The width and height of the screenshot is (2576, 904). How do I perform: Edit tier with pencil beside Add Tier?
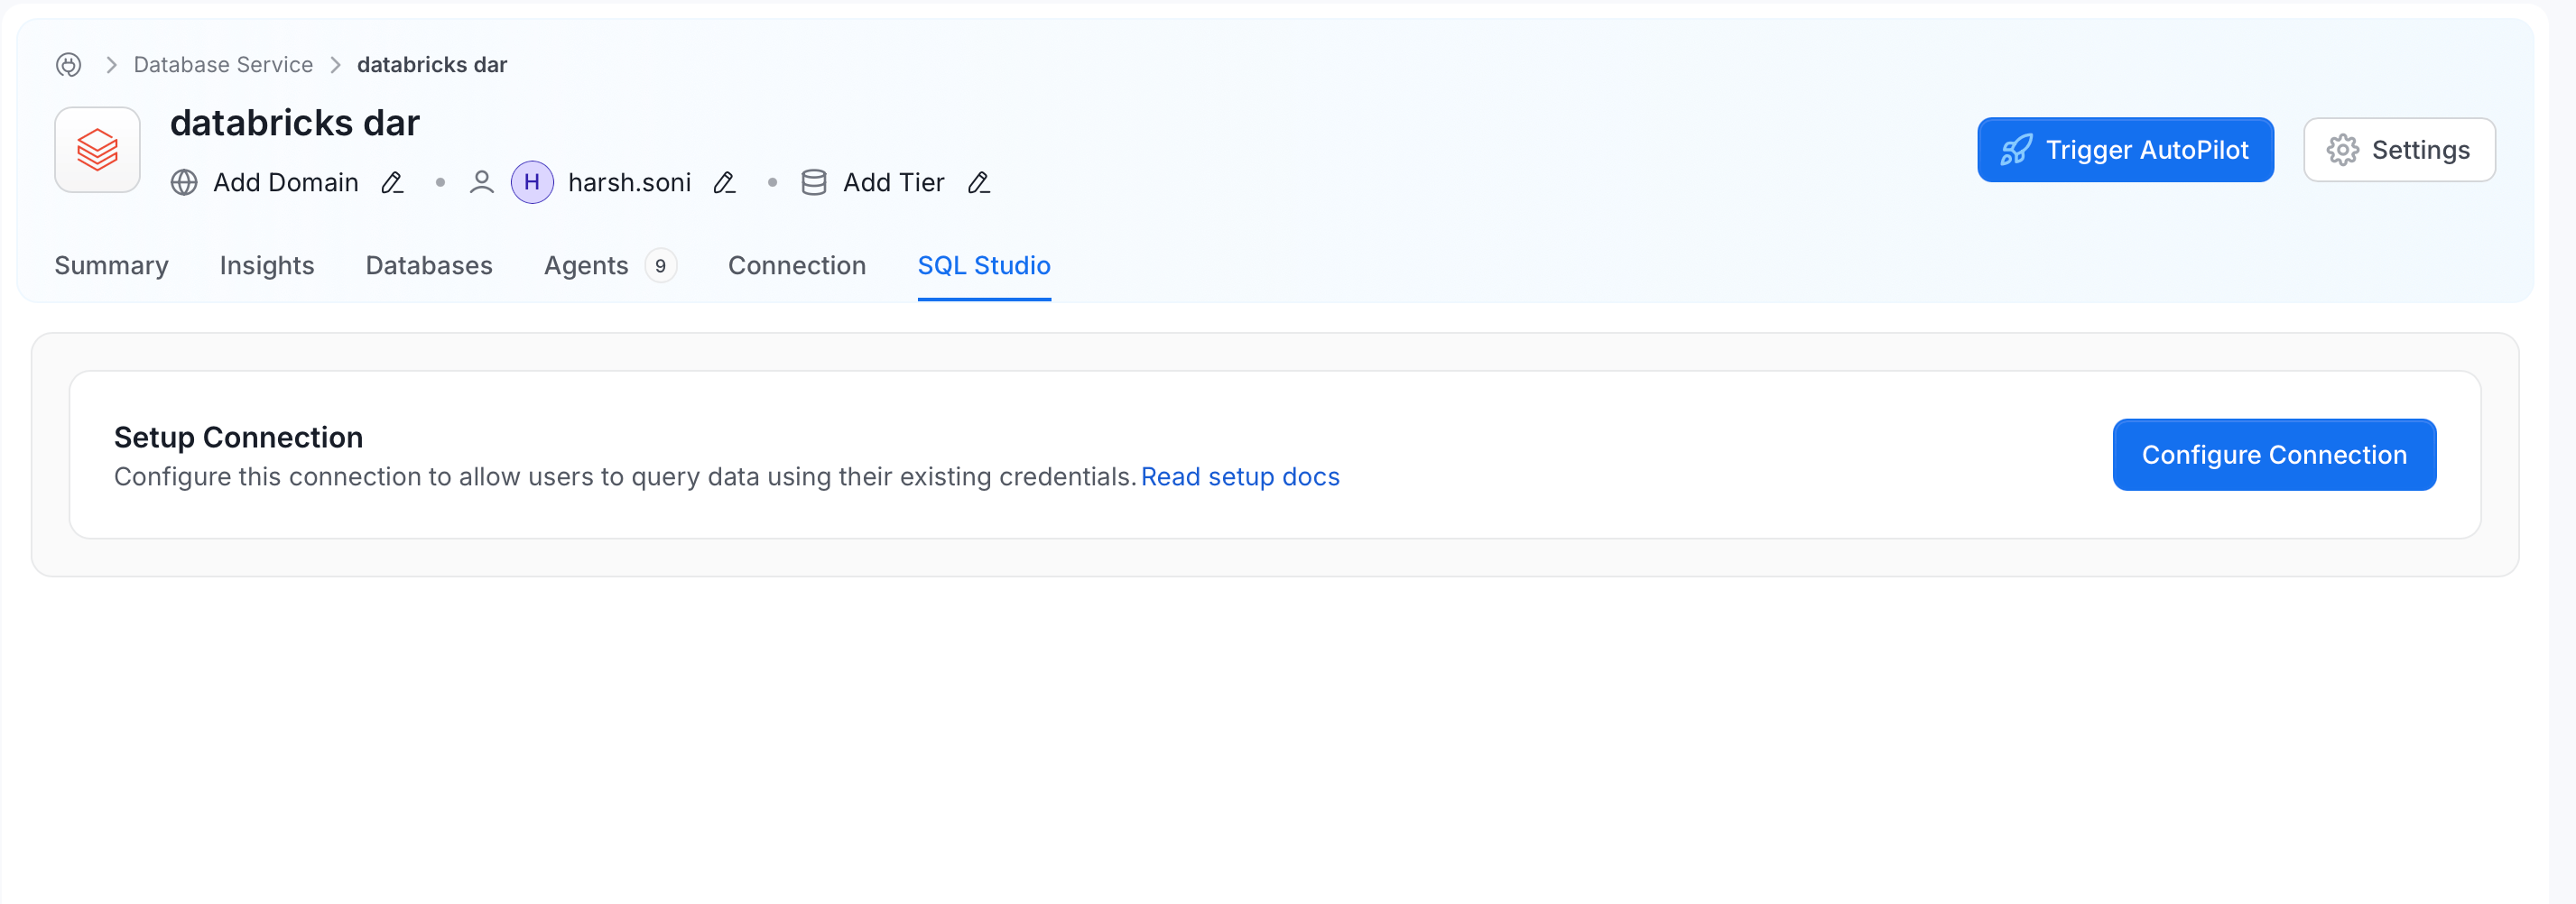(978, 183)
